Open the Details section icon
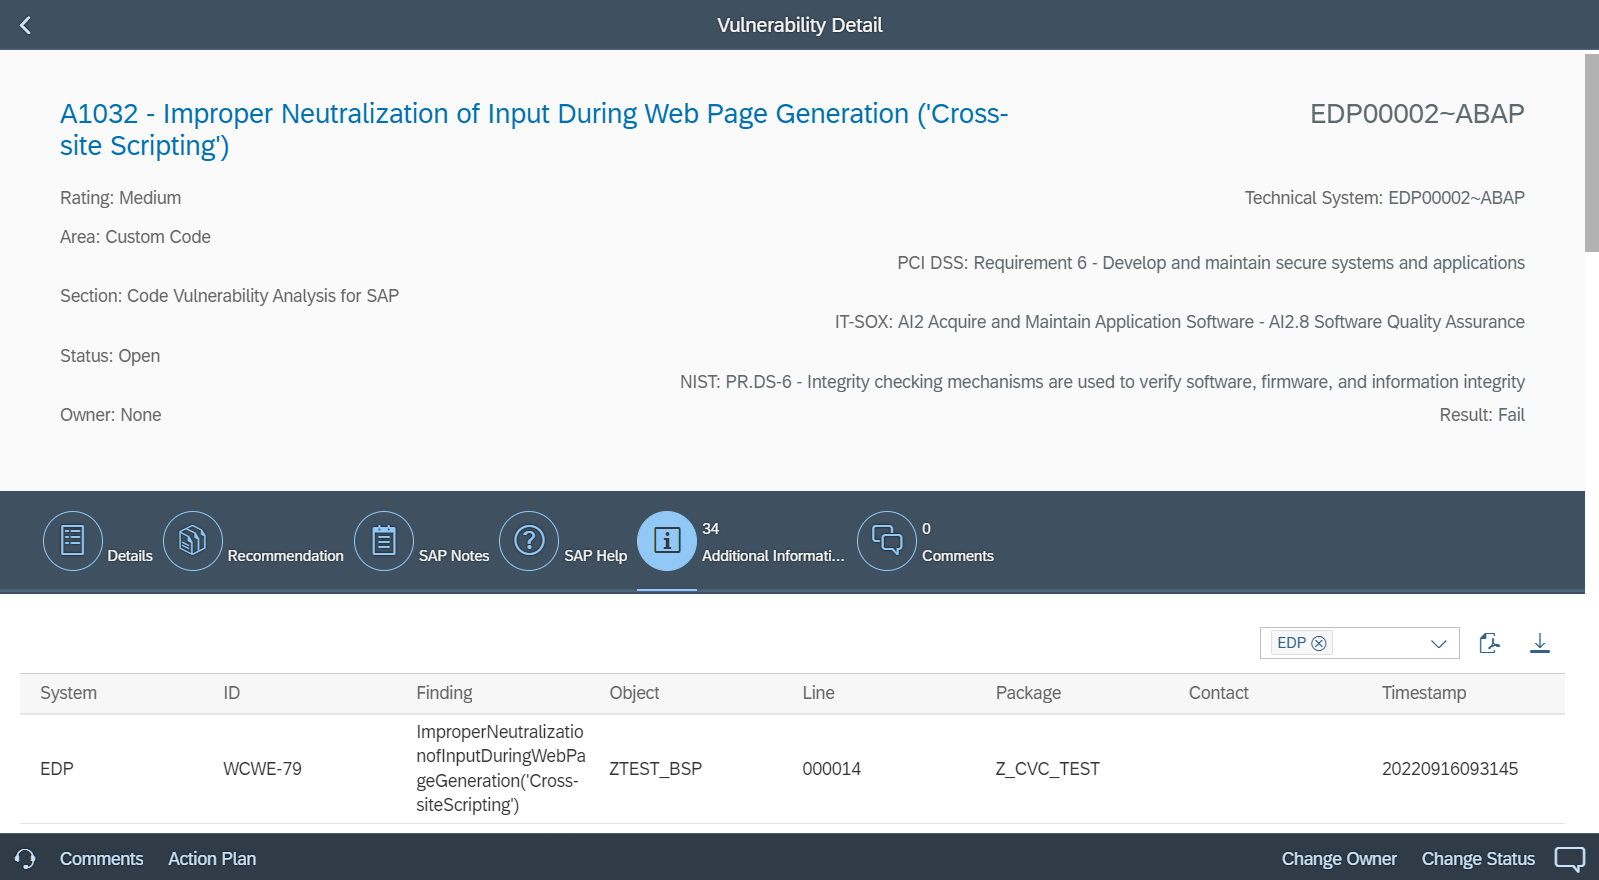1599x880 pixels. point(72,541)
